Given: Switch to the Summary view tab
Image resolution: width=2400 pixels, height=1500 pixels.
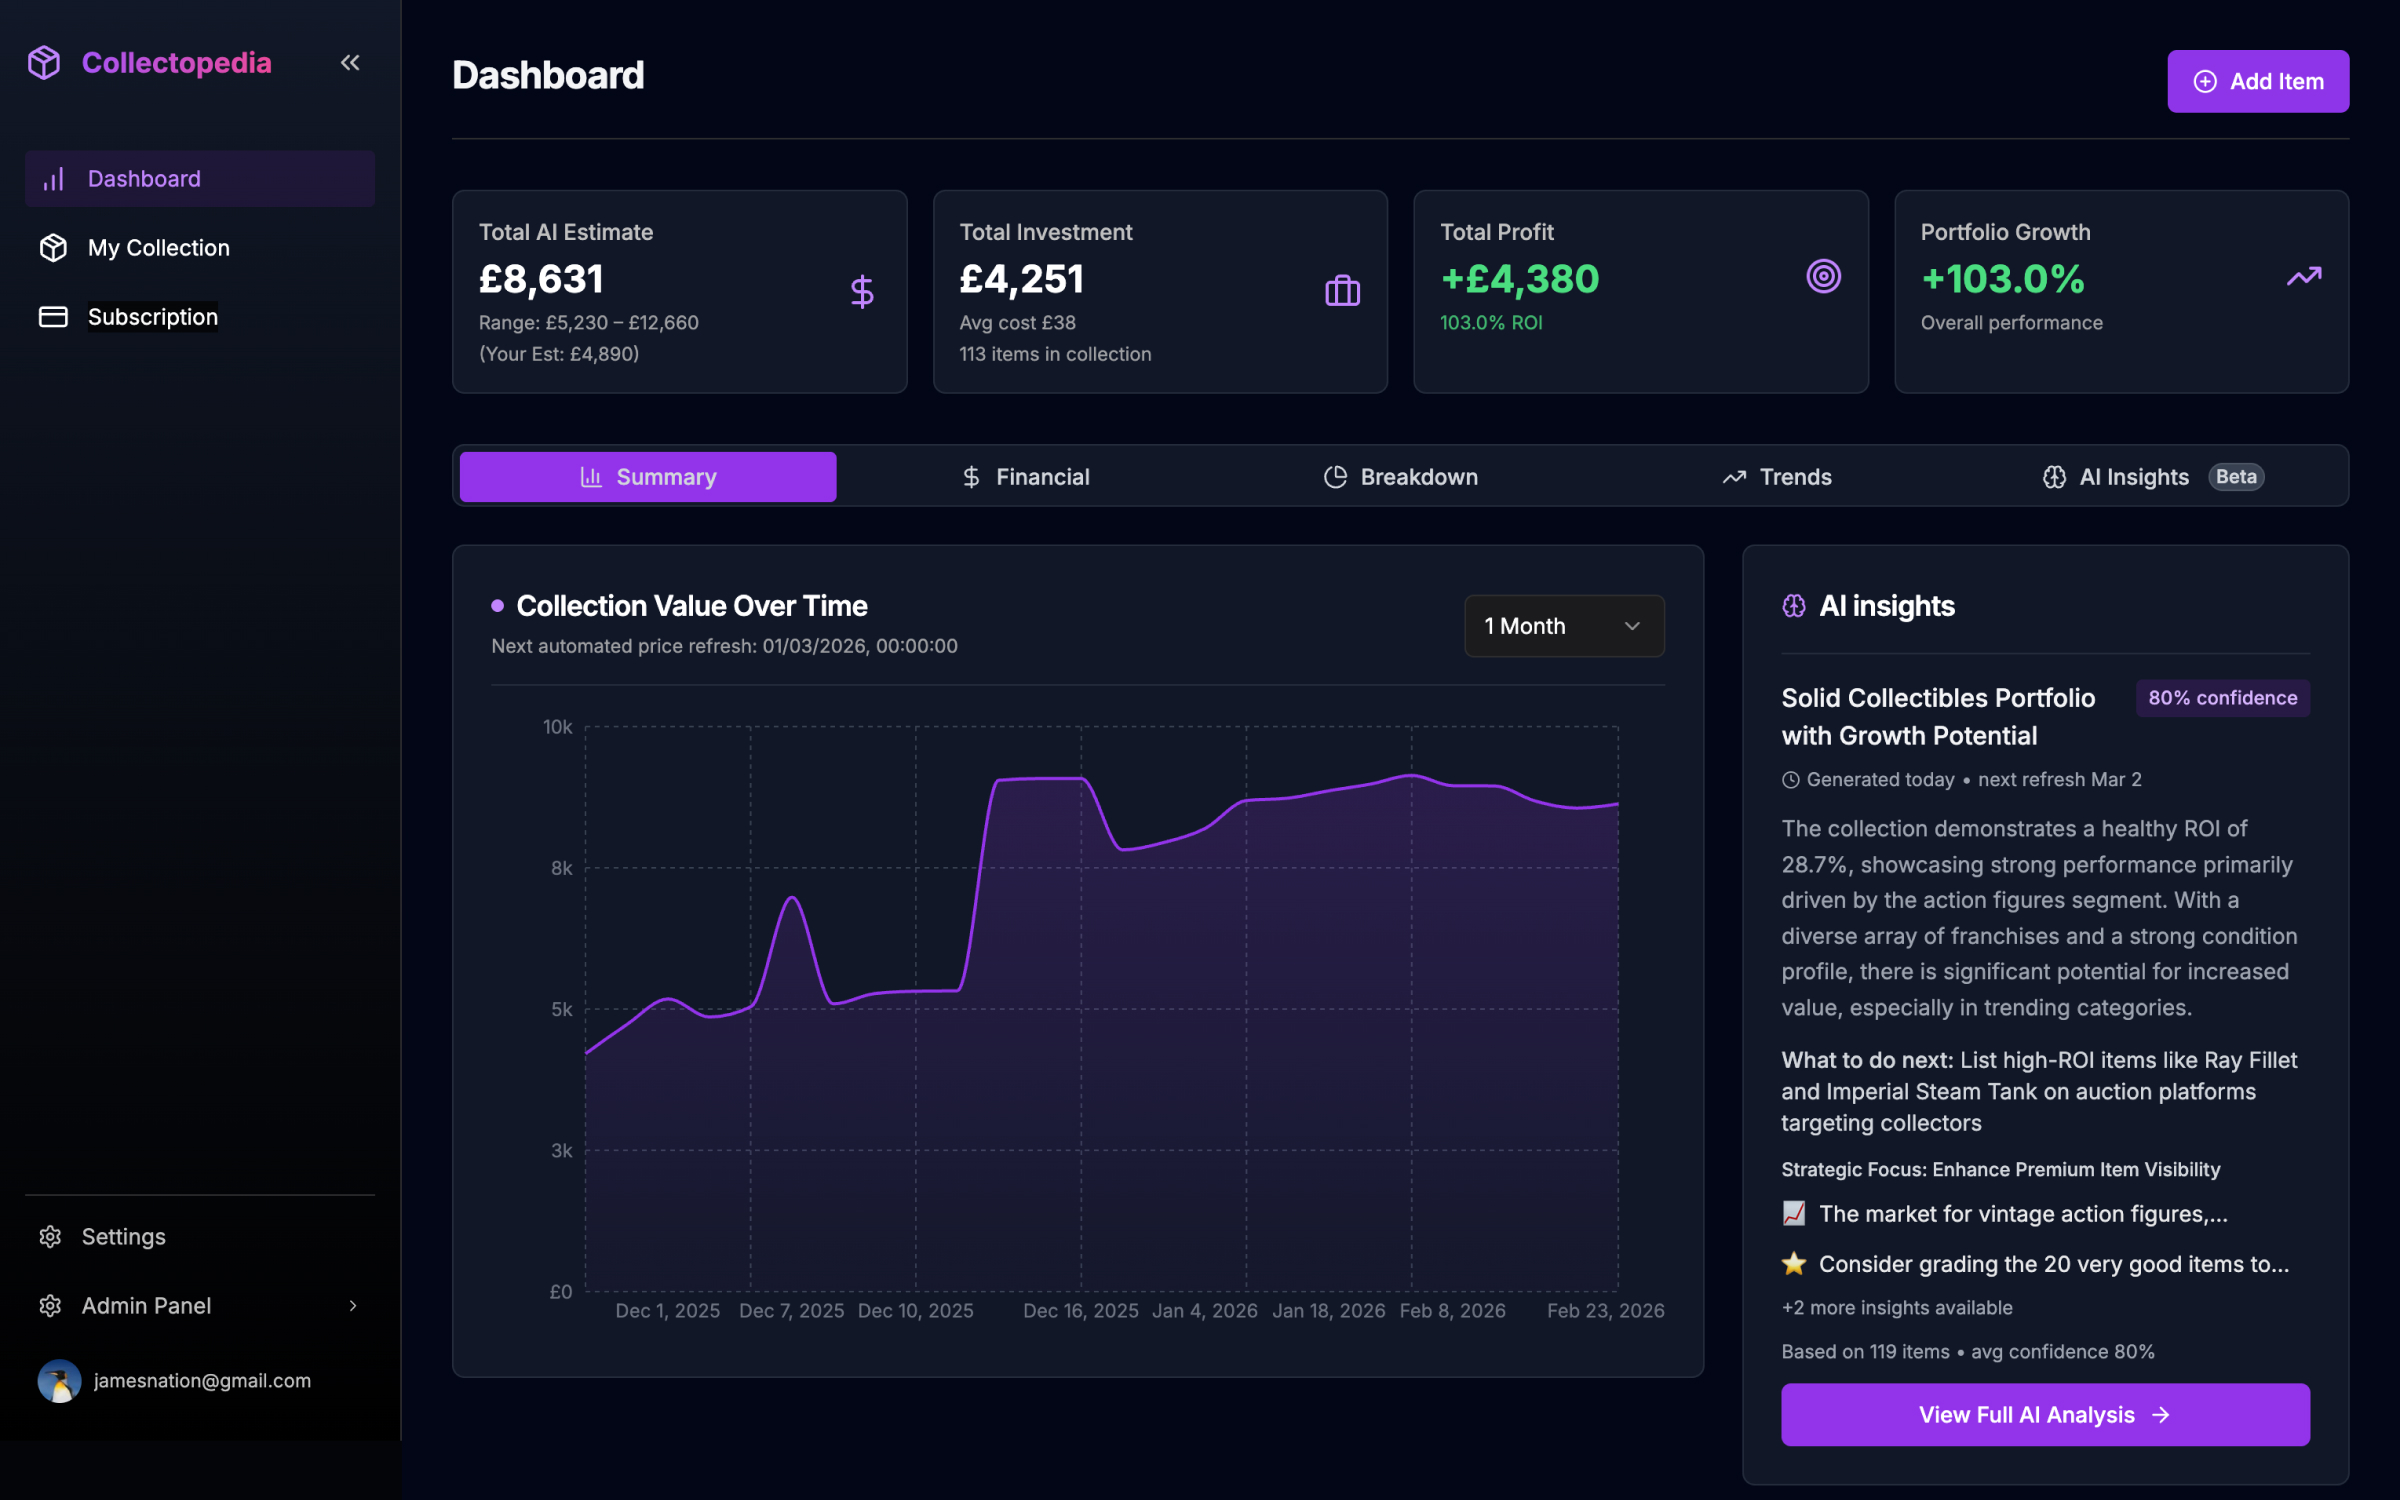Looking at the screenshot, I should (646, 476).
